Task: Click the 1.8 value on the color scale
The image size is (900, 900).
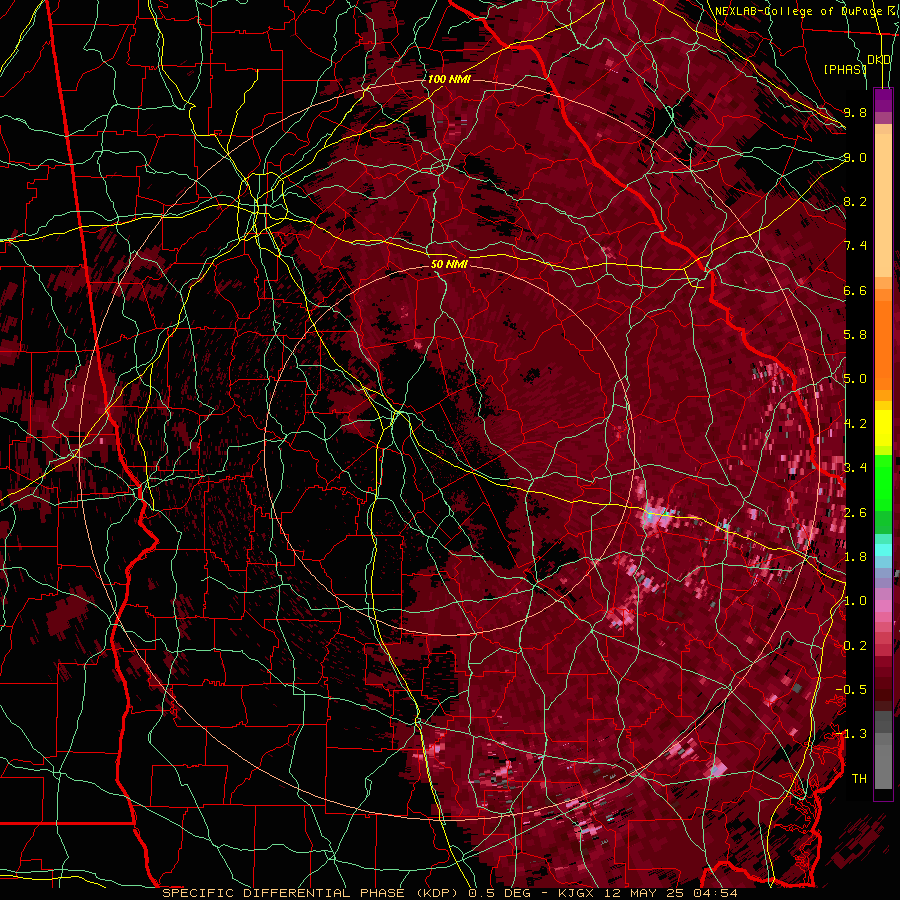Action: coord(855,557)
